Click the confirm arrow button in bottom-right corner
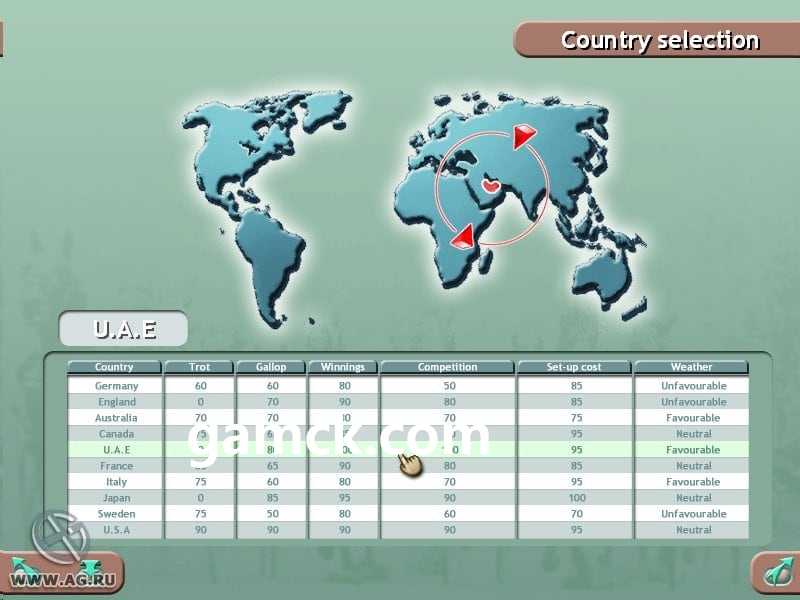The height and width of the screenshot is (600, 800). tap(774, 572)
